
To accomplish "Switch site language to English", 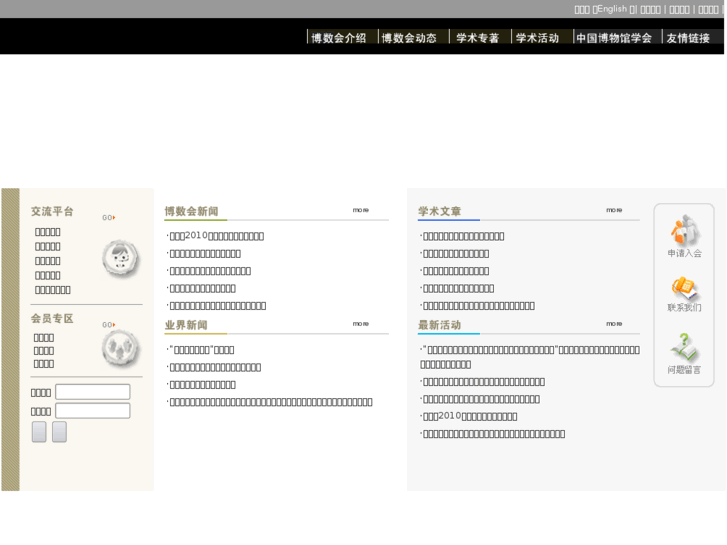I will pos(612,9).
